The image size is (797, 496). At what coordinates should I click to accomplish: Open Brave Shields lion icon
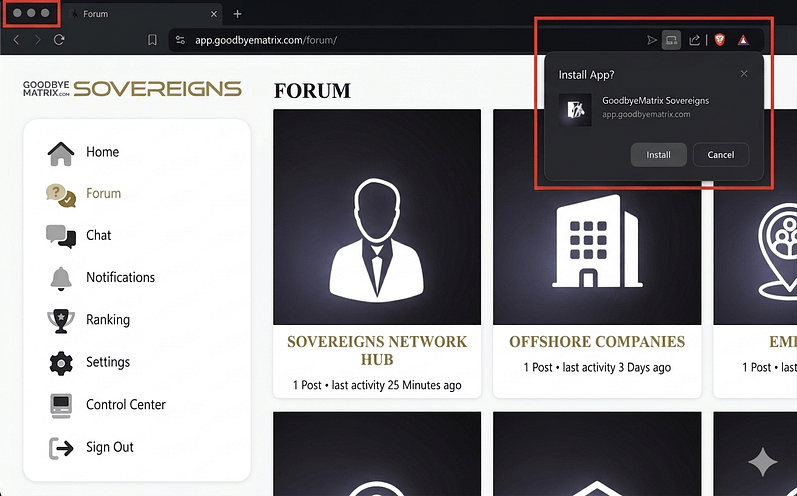720,40
